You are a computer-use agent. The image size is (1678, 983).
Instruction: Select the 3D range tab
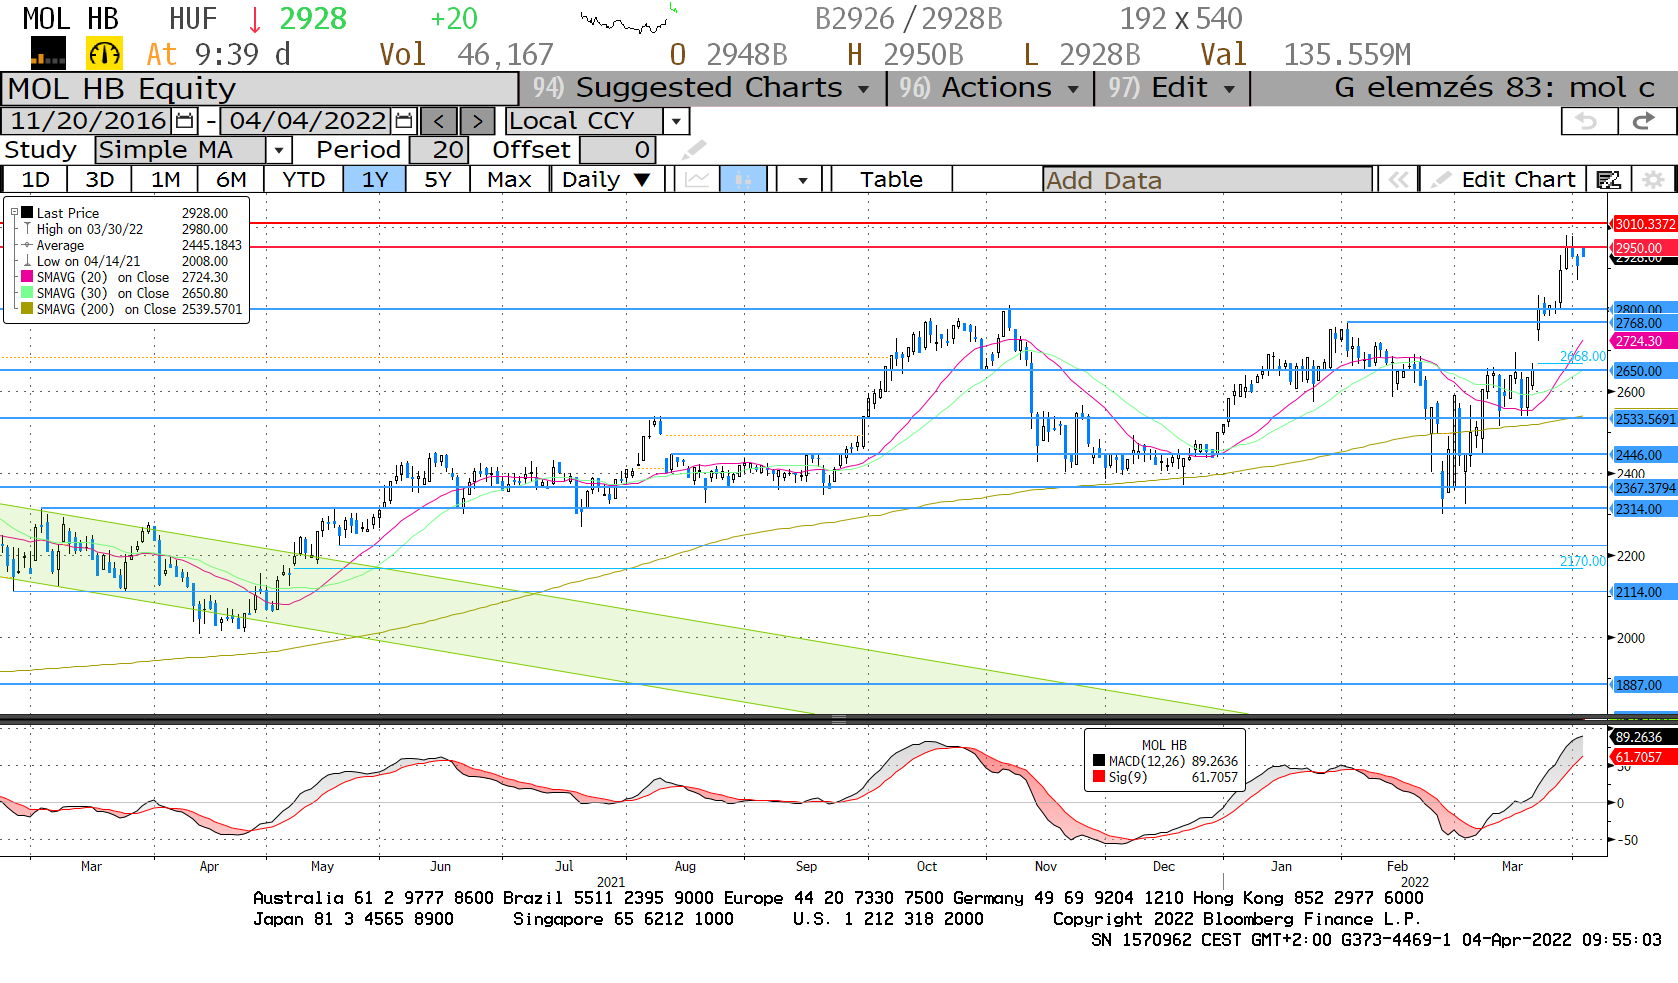(x=99, y=180)
